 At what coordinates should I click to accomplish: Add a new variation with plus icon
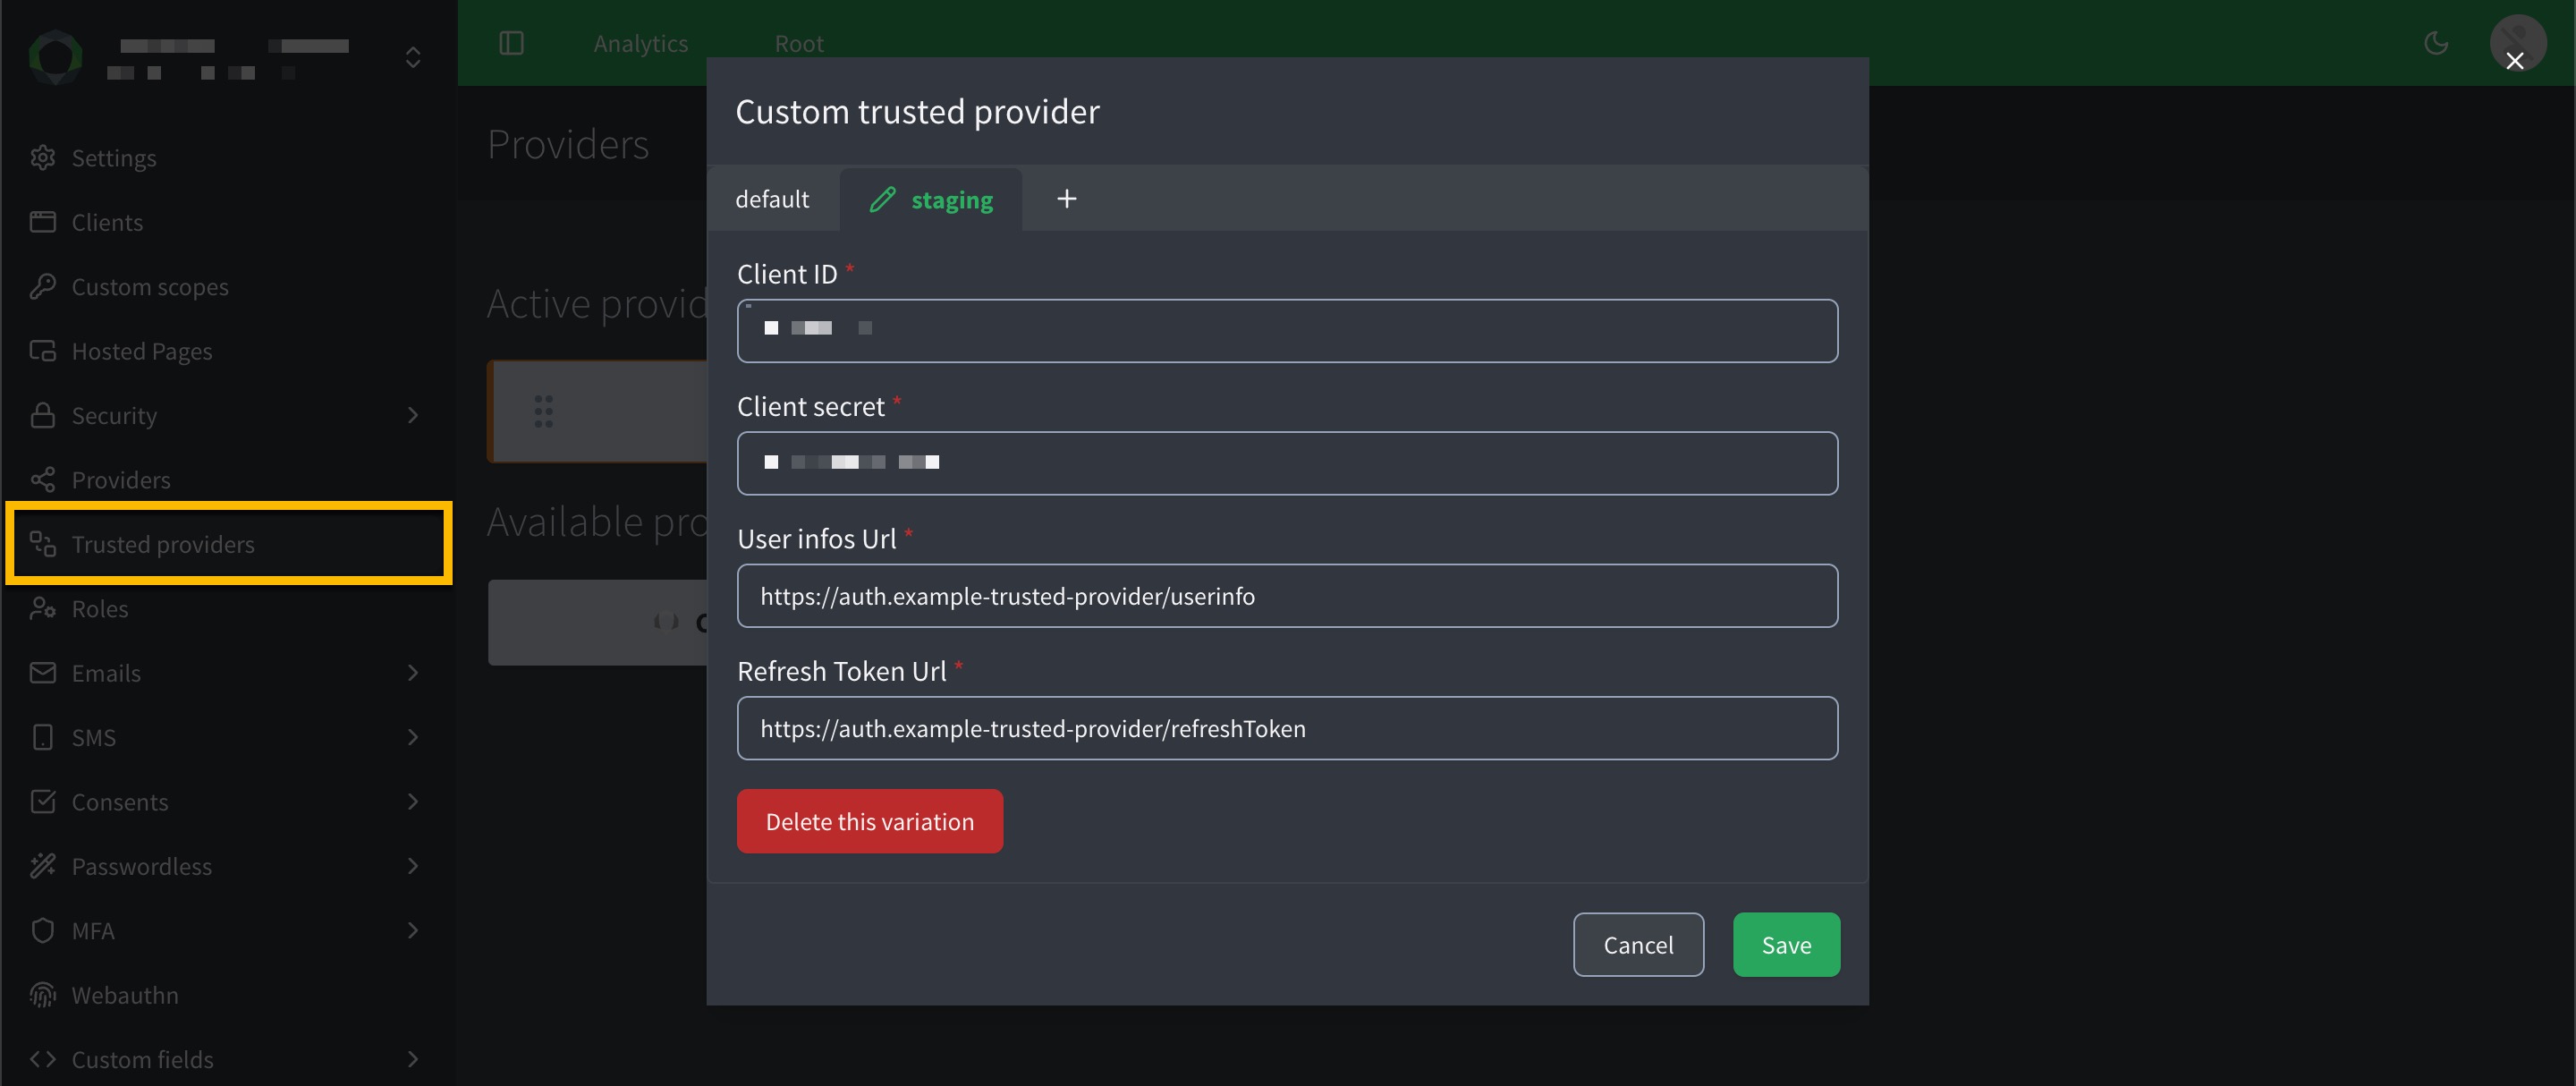coord(1066,199)
